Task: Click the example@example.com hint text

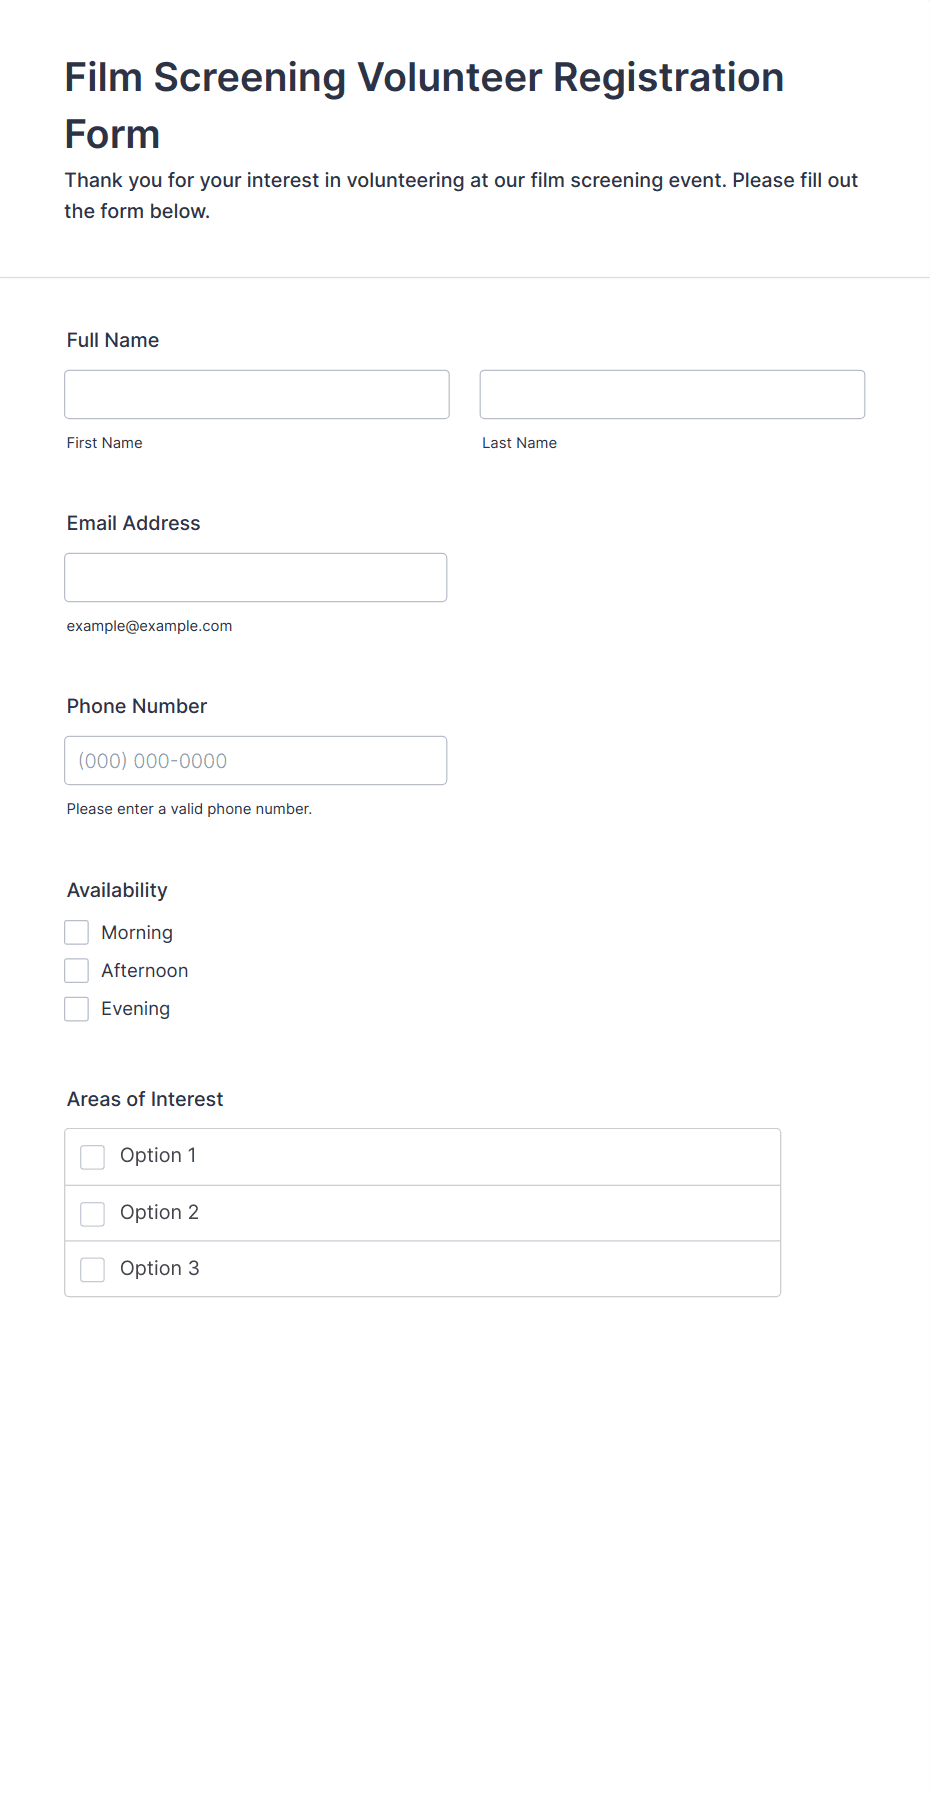Action: (150, 626)
